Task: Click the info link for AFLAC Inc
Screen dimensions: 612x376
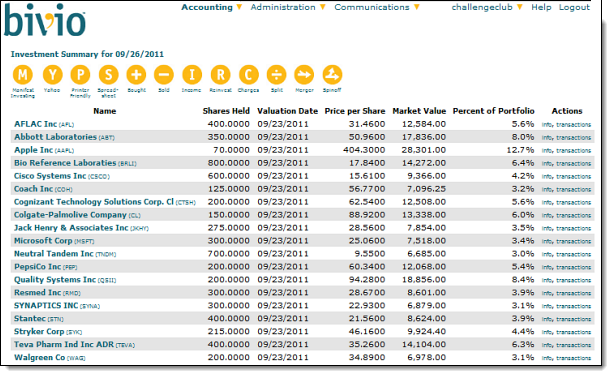Action: pyautogui.click(x=547, y=125)
